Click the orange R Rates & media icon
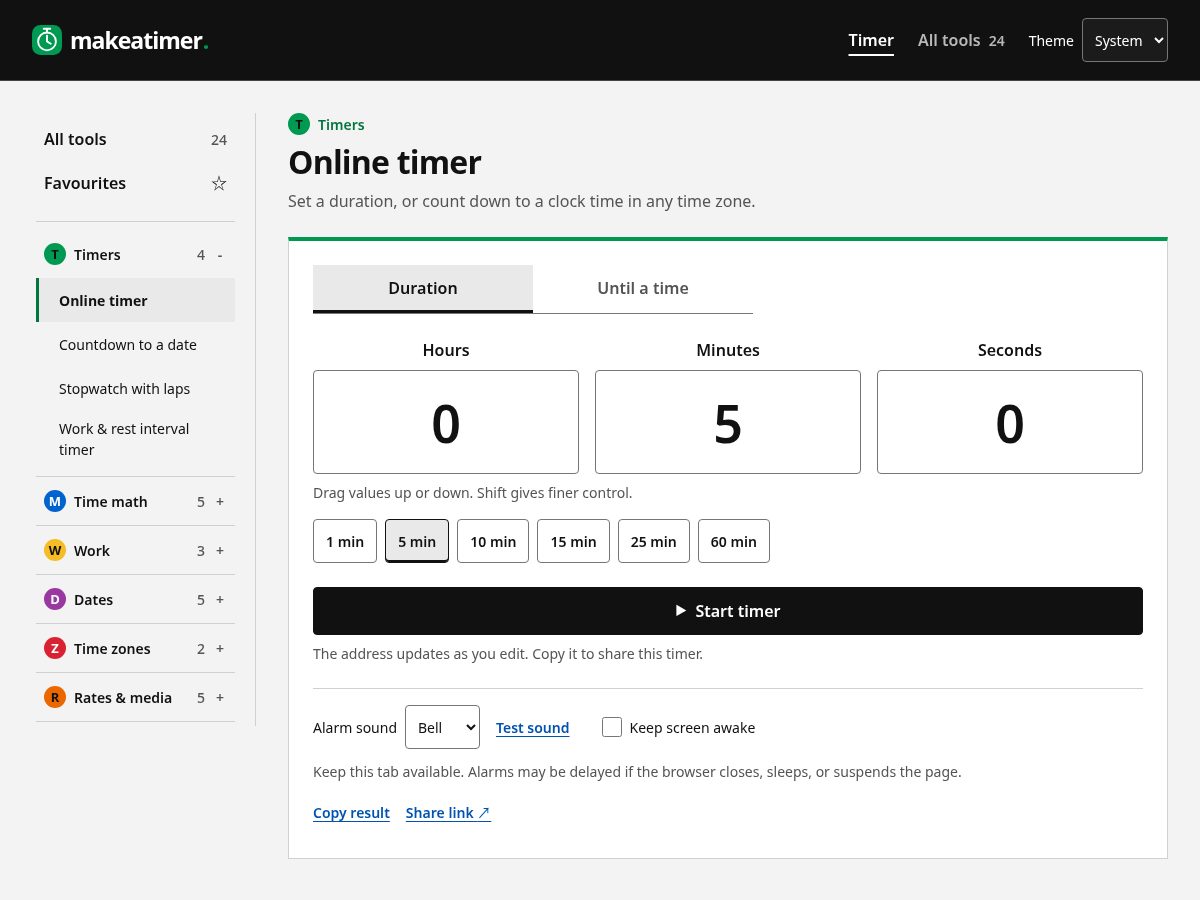The height and width of the screenshot is (900, 1200). [55, 697]
